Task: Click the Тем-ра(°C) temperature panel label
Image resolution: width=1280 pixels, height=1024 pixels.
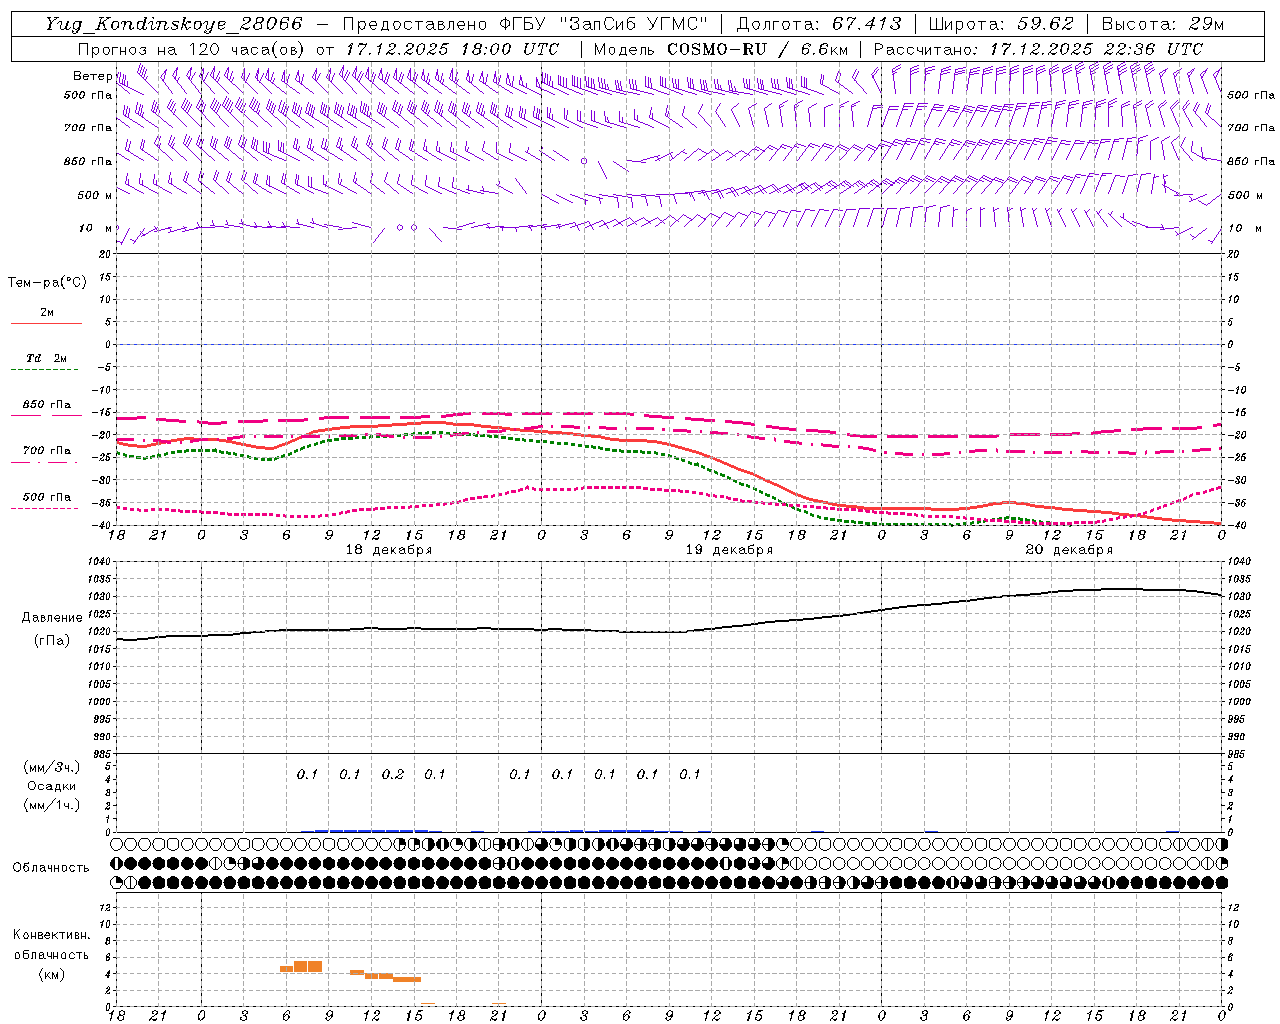Action: coord(47,282)
